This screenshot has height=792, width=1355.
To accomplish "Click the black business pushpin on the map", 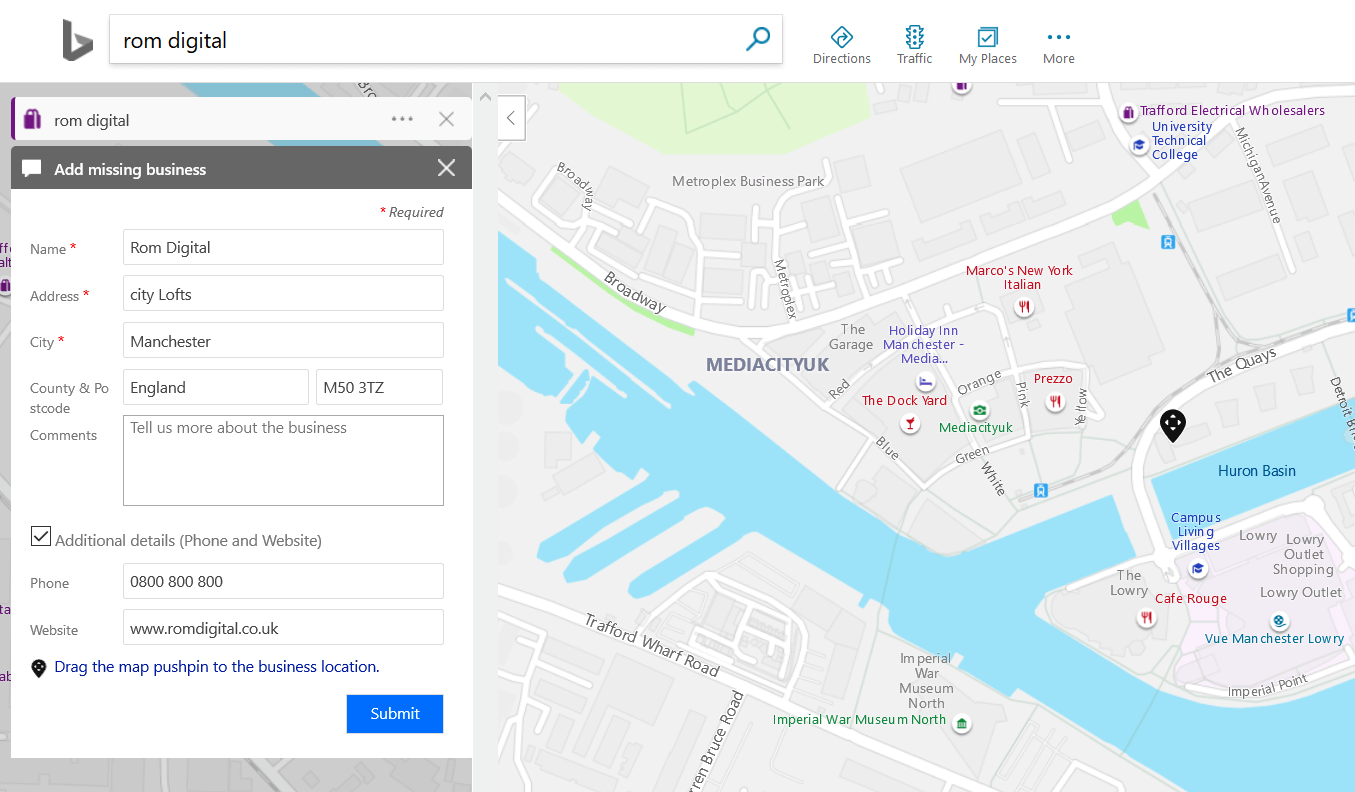I will pos(1172,425).
